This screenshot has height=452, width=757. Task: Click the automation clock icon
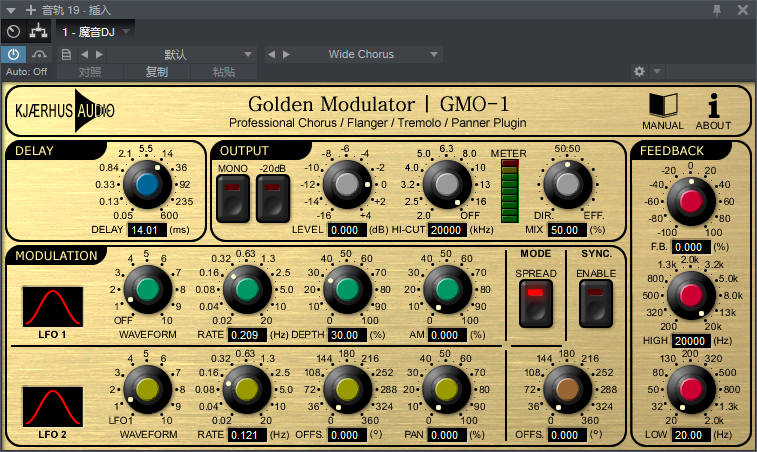[14, 32]
